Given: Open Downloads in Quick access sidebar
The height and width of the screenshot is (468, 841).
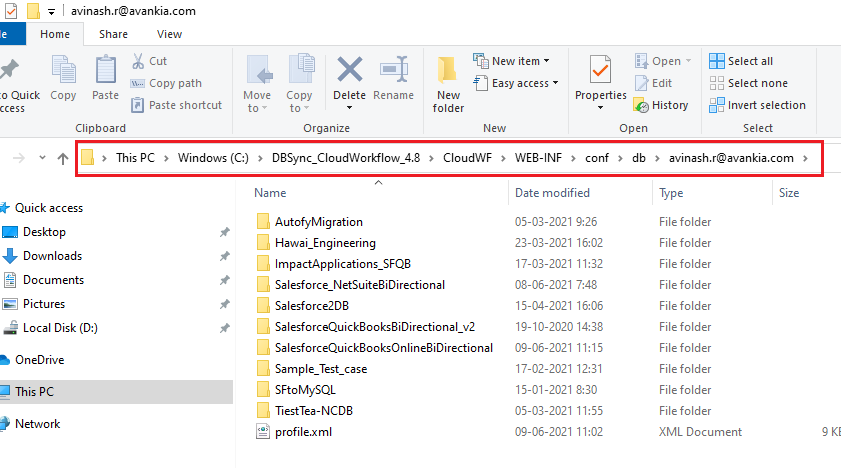Looking at the screenshot, I should coord(52,256).
